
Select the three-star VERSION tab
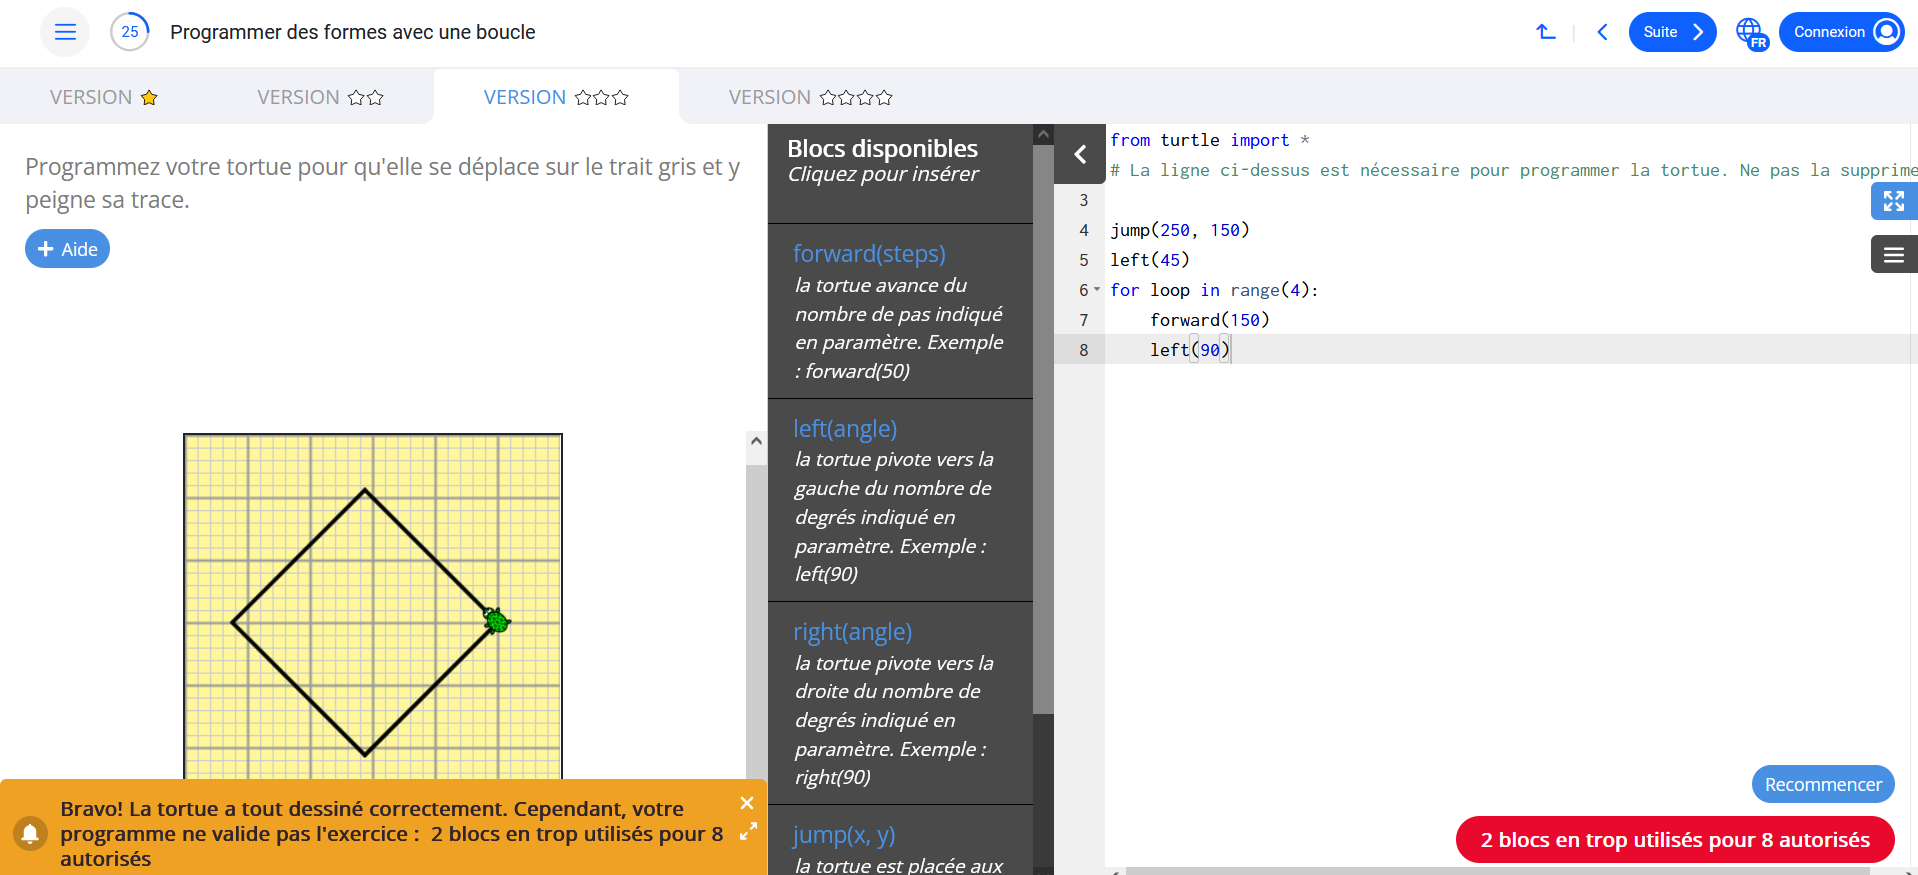pos(556,97)
